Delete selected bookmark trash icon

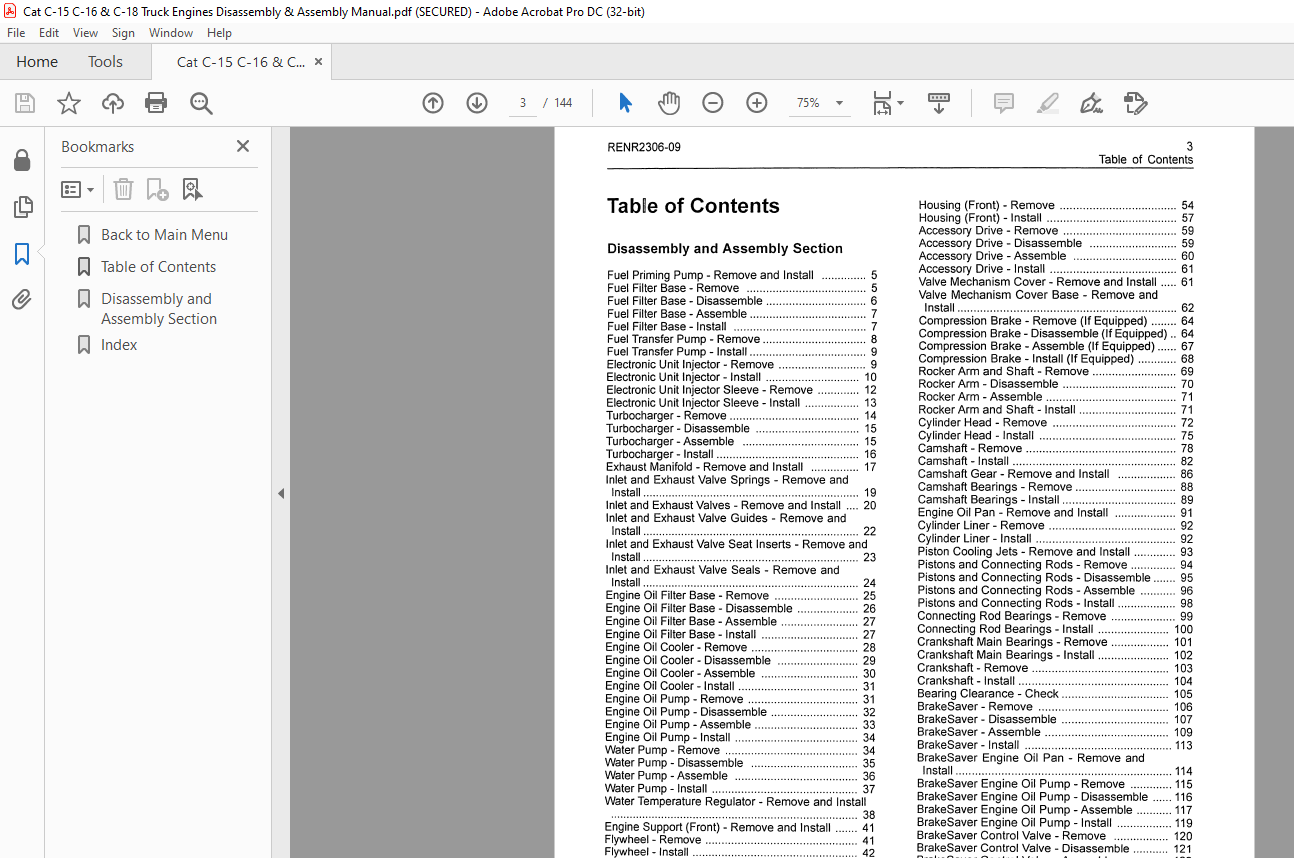[x=122, y=189]
